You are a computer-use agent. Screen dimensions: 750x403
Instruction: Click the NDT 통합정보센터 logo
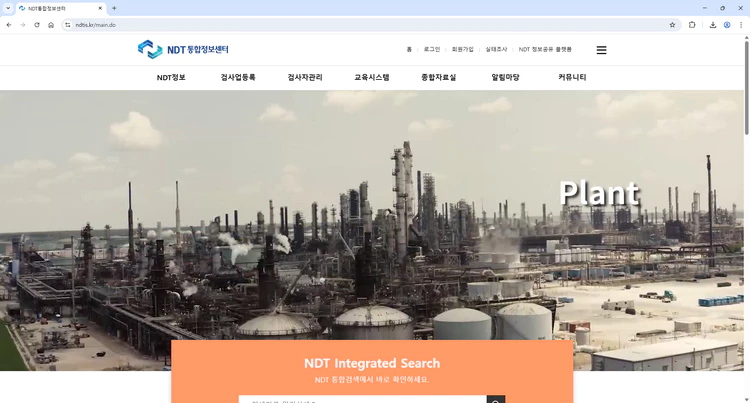click(184, 49)
